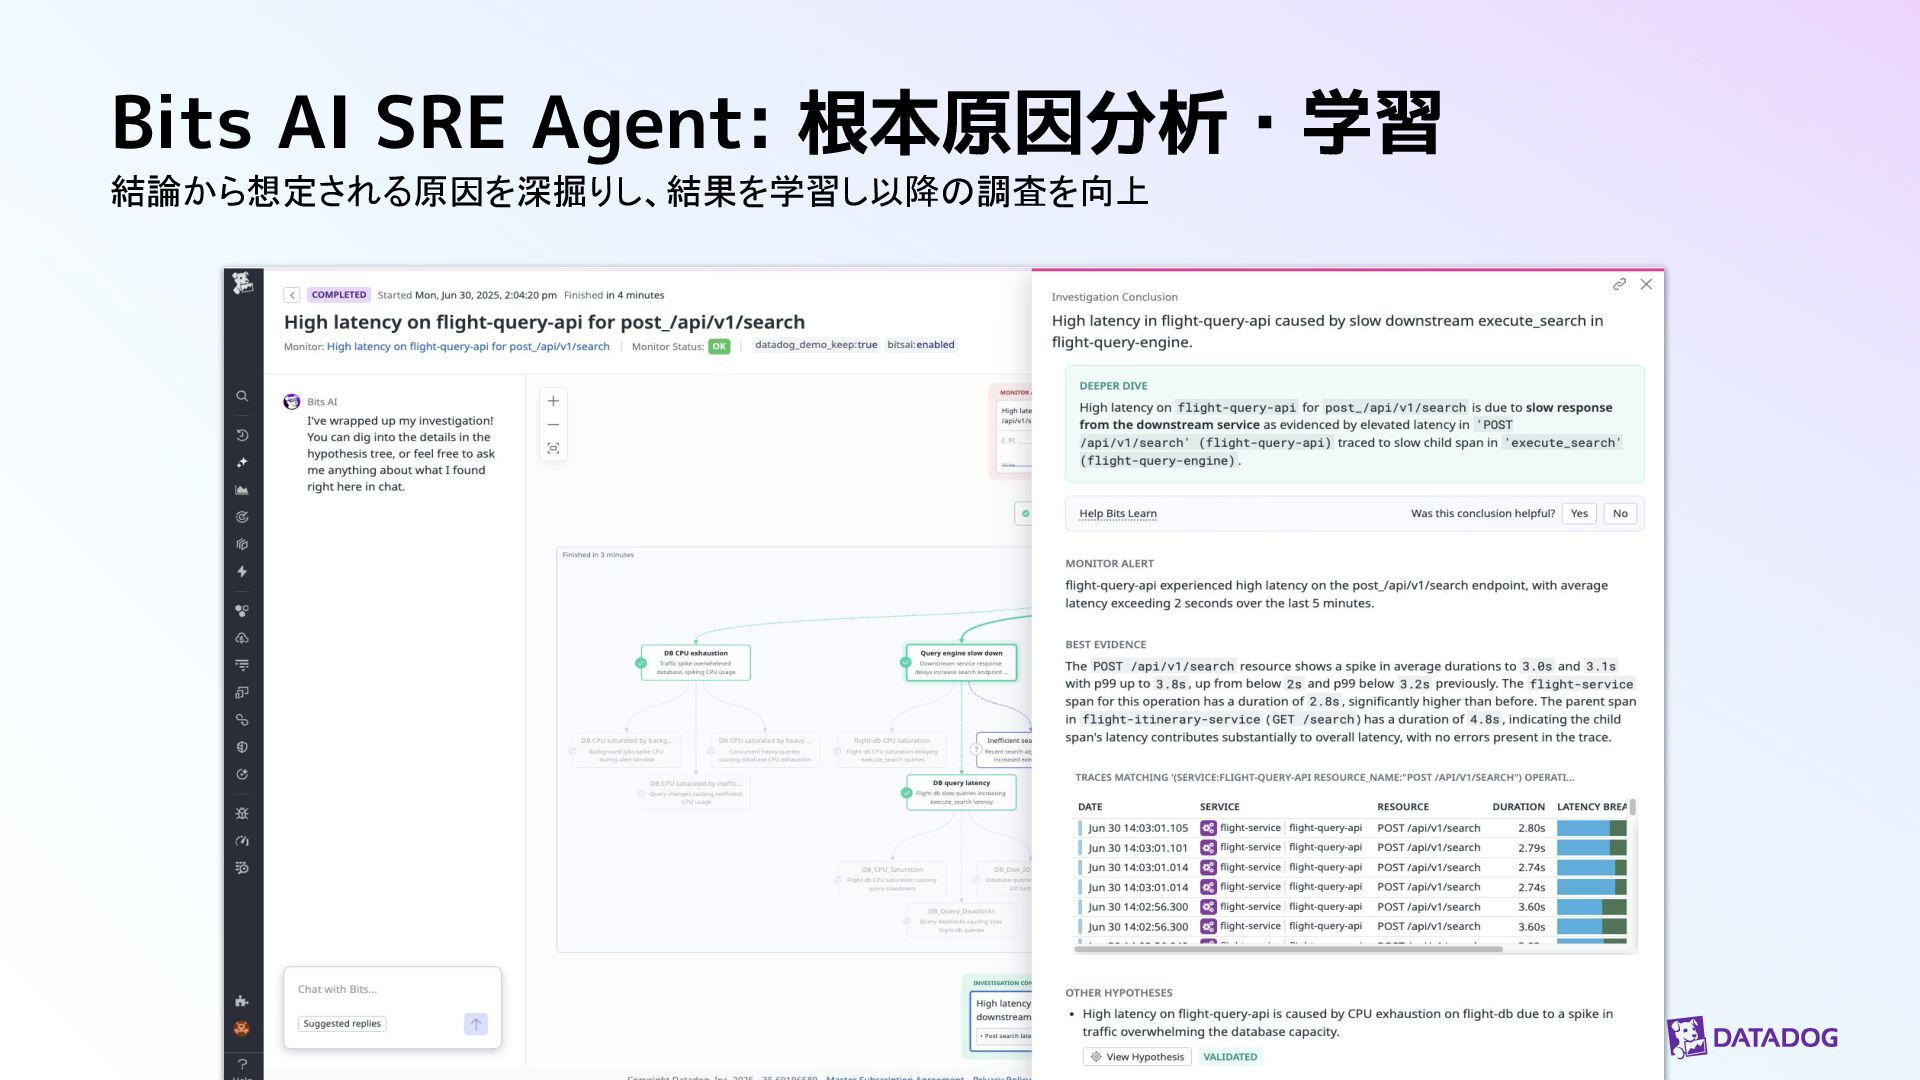
Task: Close the Investigation Conclusion panel
Action: click(1646, 284)
